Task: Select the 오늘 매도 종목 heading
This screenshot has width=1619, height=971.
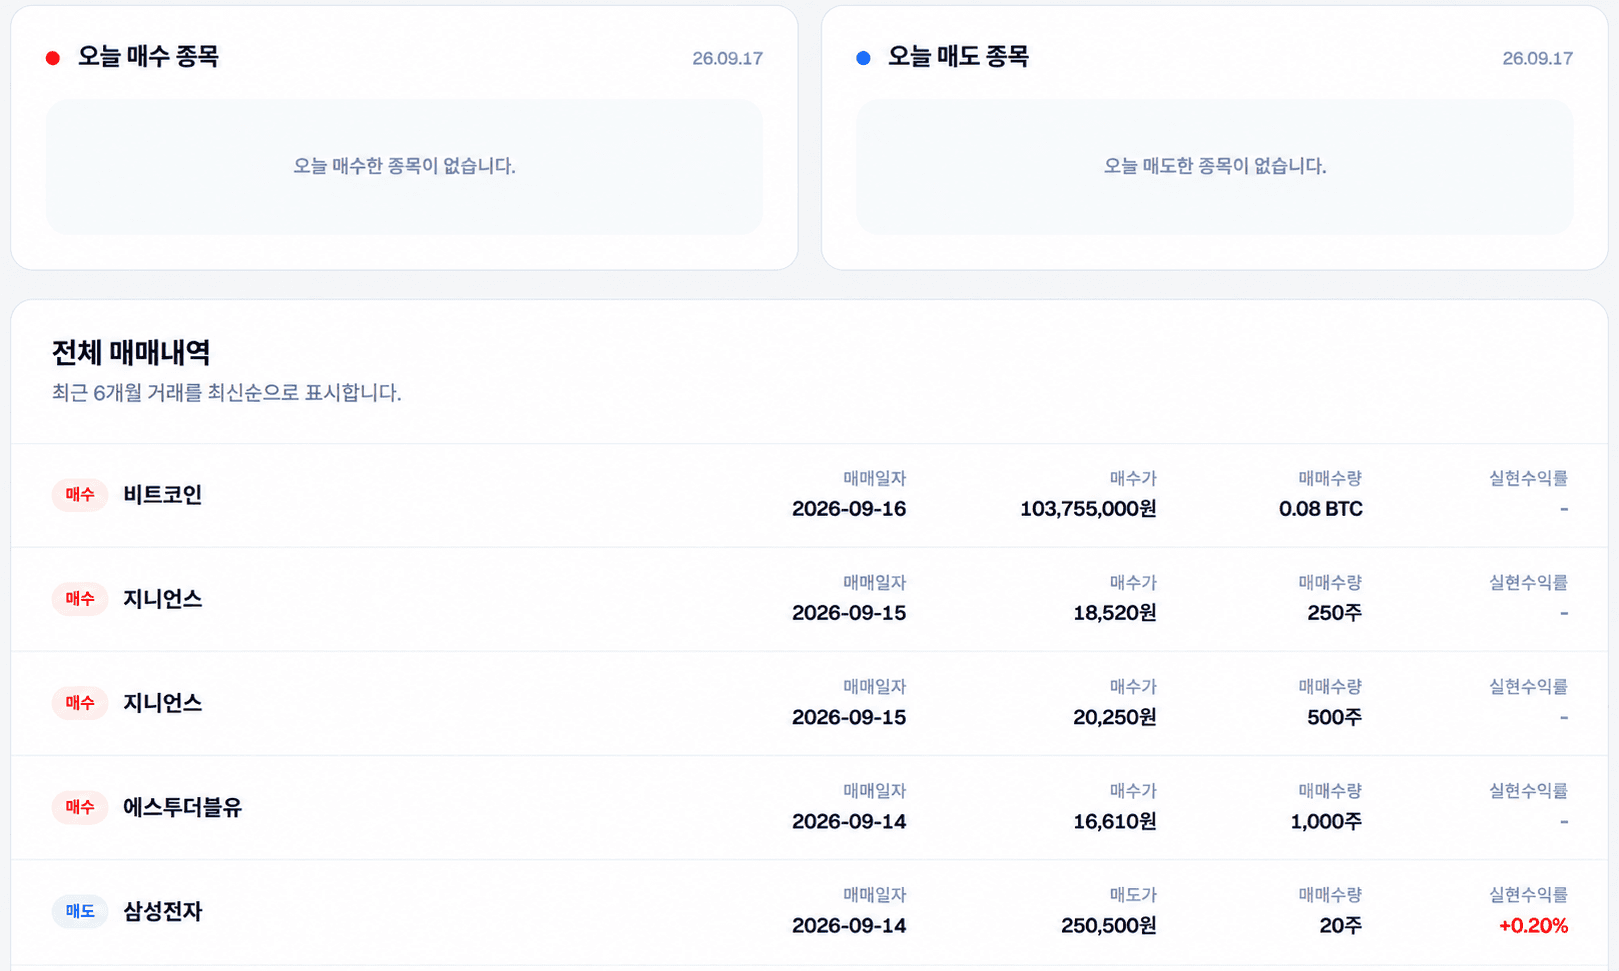Action: (958, 57)
